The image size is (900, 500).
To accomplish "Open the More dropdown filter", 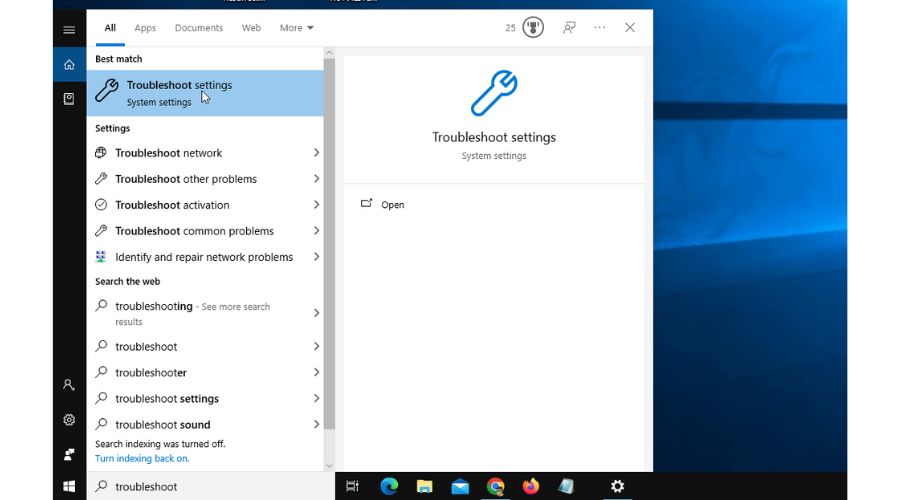I will coord(296,28).
